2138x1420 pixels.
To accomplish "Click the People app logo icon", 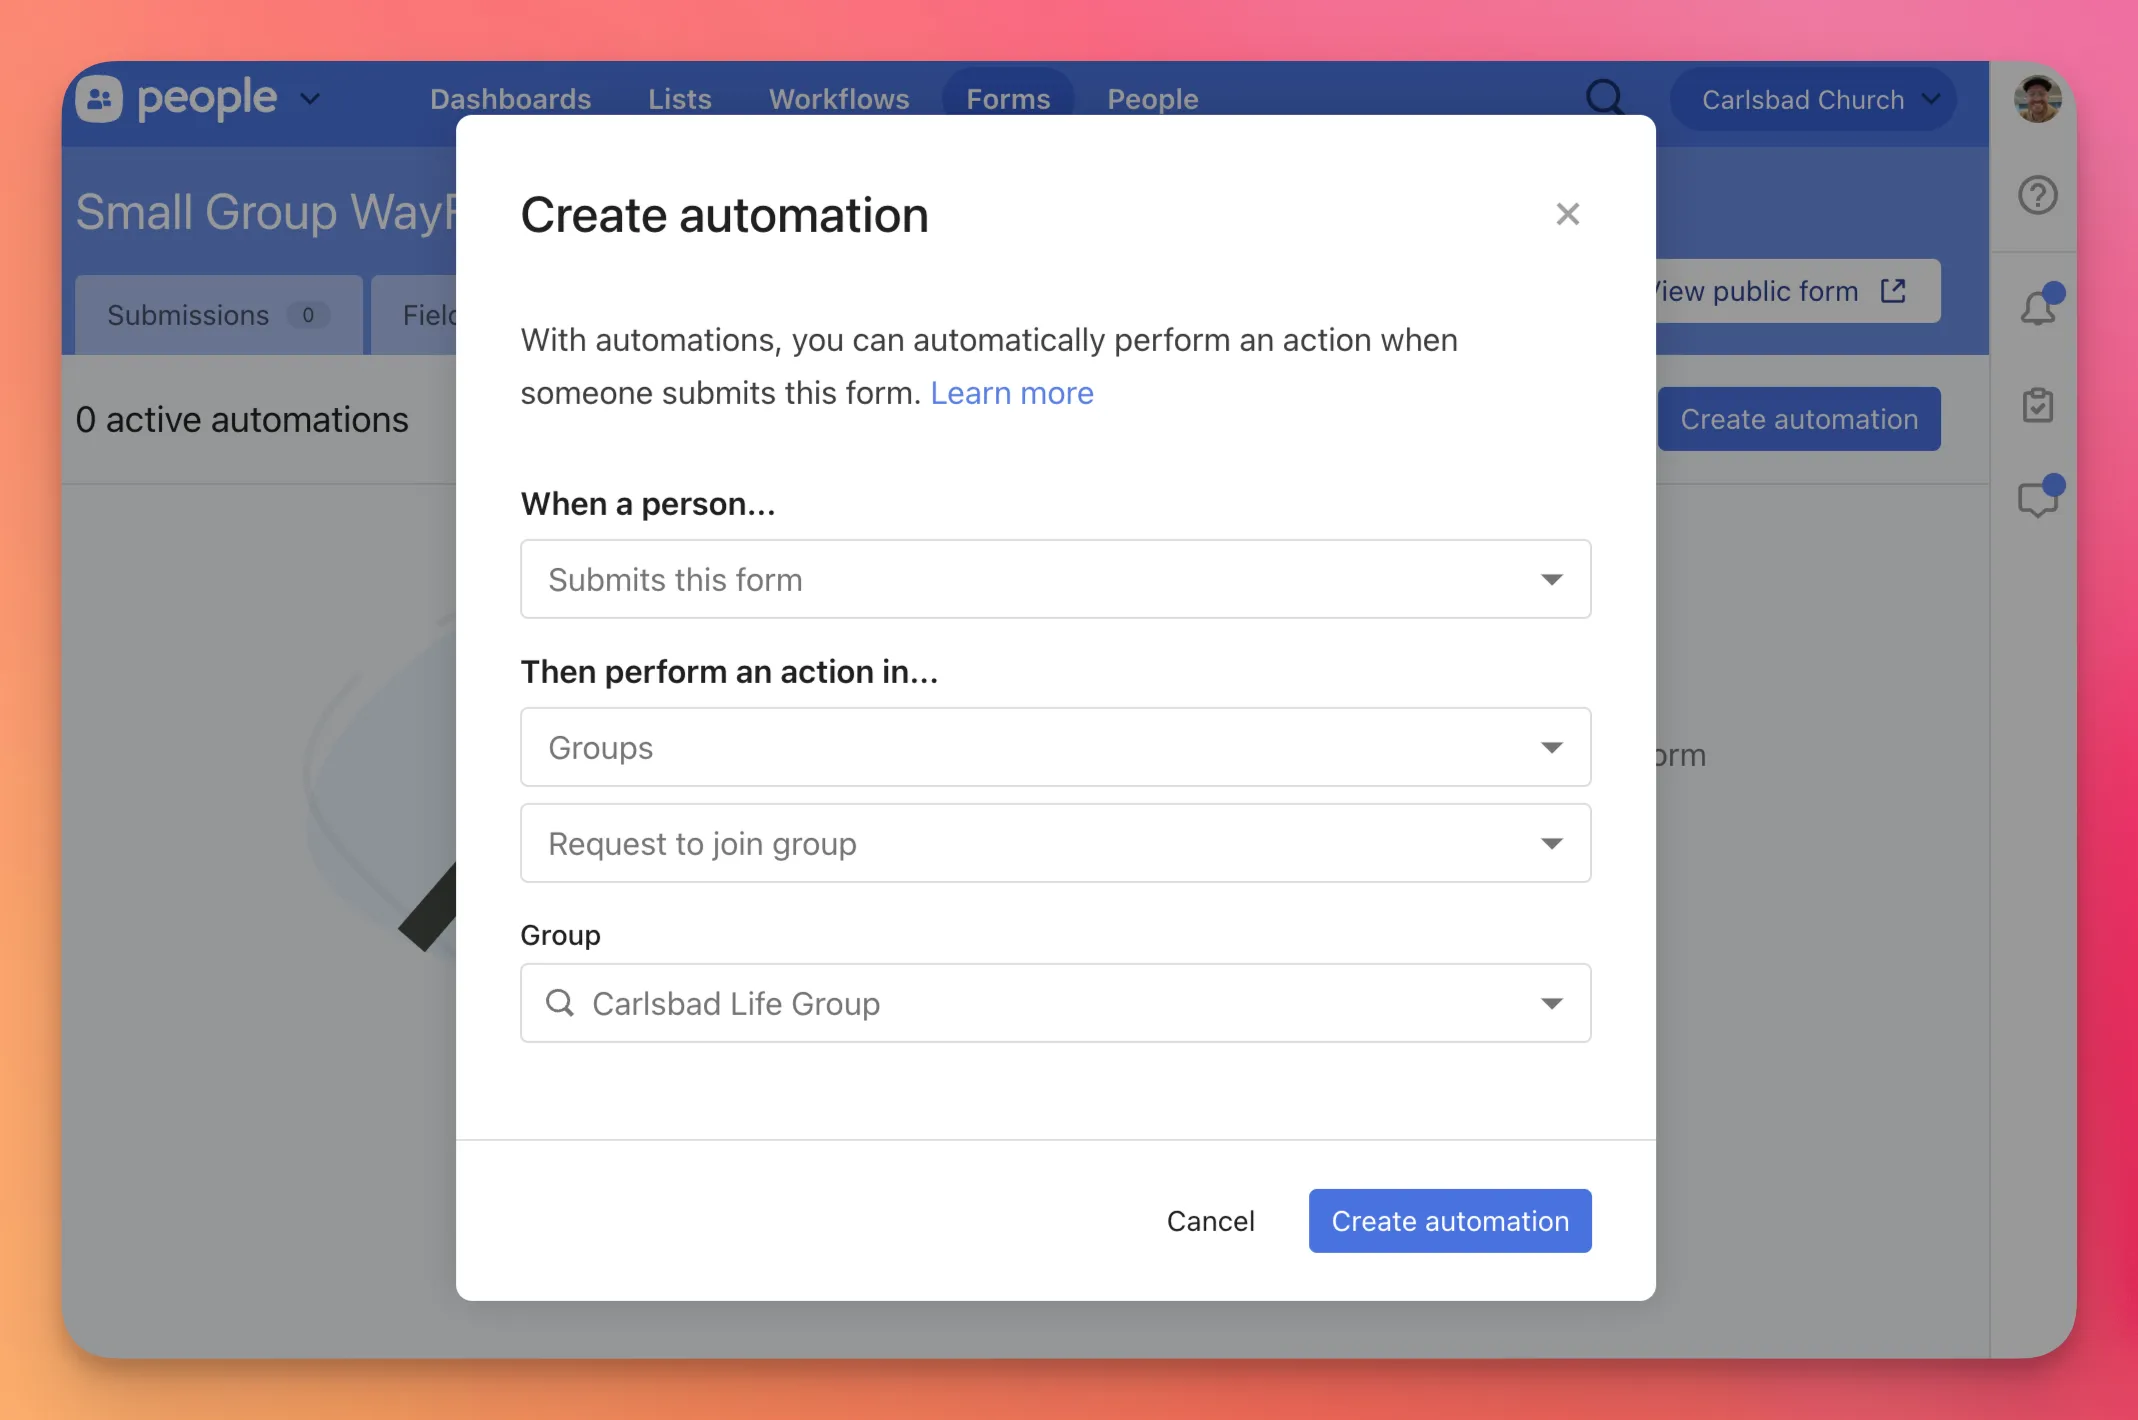I will tap(99, 99).
